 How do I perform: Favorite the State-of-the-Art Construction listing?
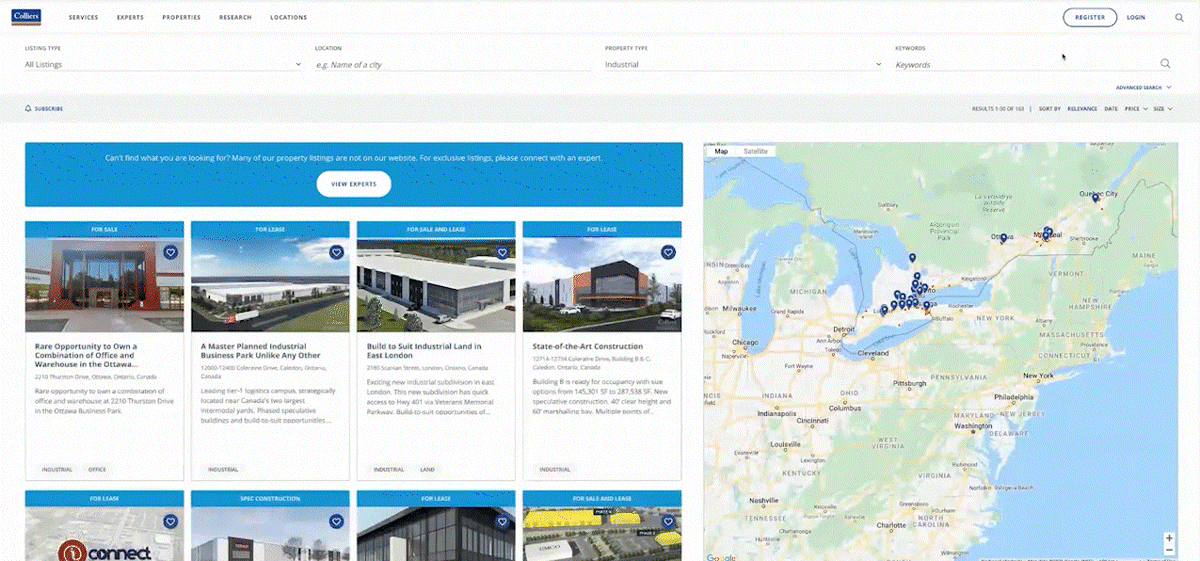[668, 253]
